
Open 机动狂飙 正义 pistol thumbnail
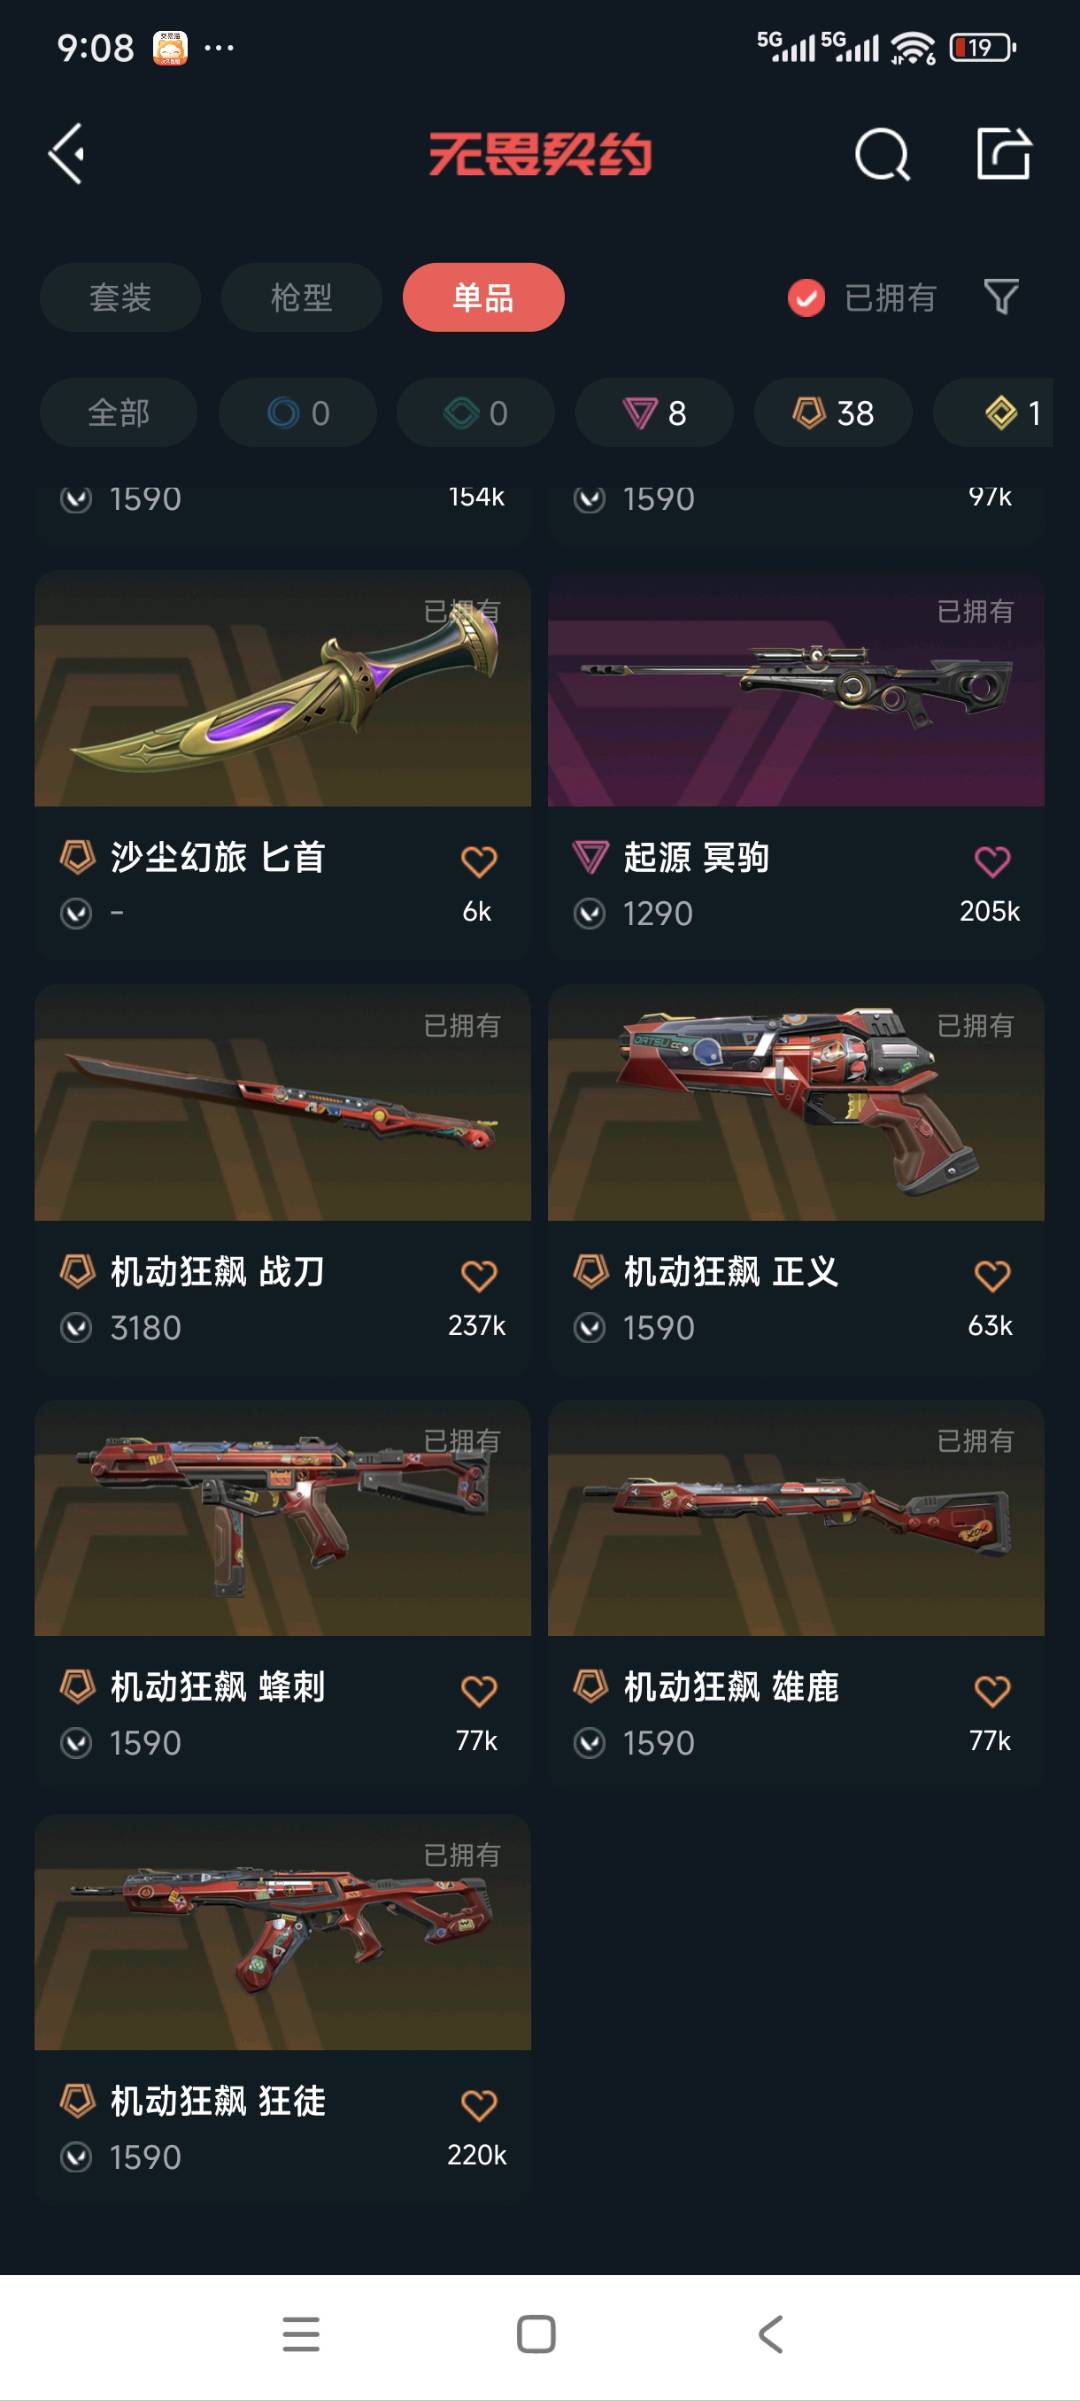[x=796, y=1103]
